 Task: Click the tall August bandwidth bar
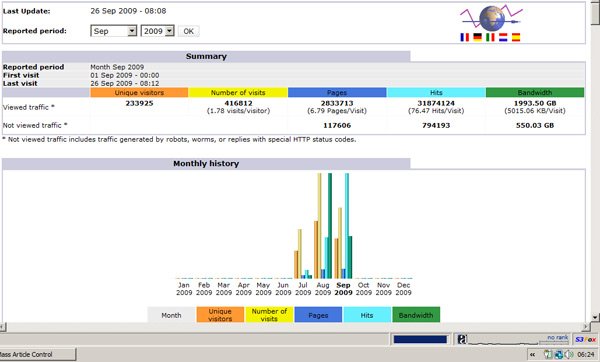coord(330,226)
